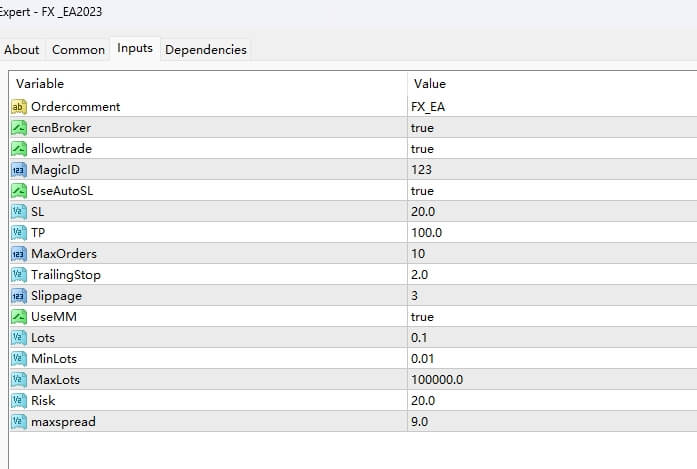
Task: Click the string icon beside Ordercomment
Action: tap(19, 106)
